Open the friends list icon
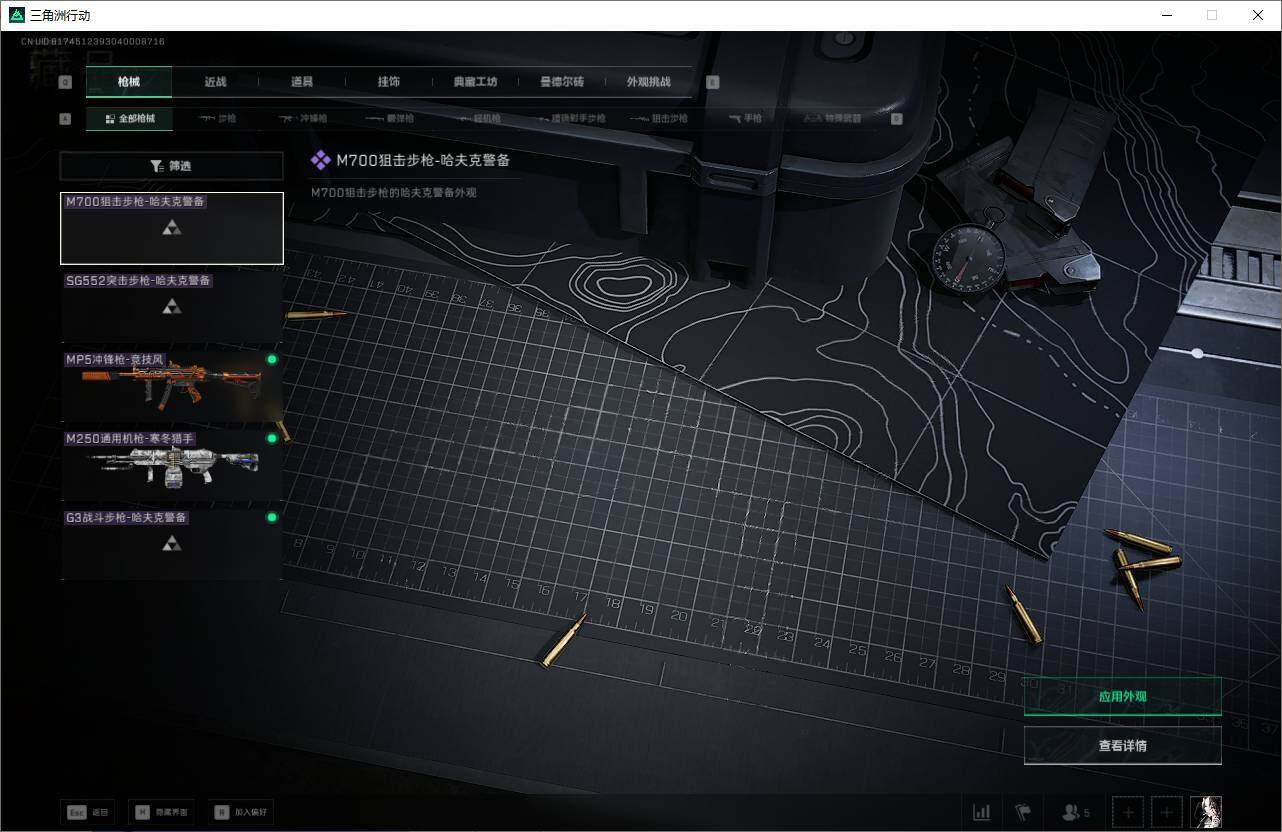1282x832 pixels. click(x=1075, y=812)
